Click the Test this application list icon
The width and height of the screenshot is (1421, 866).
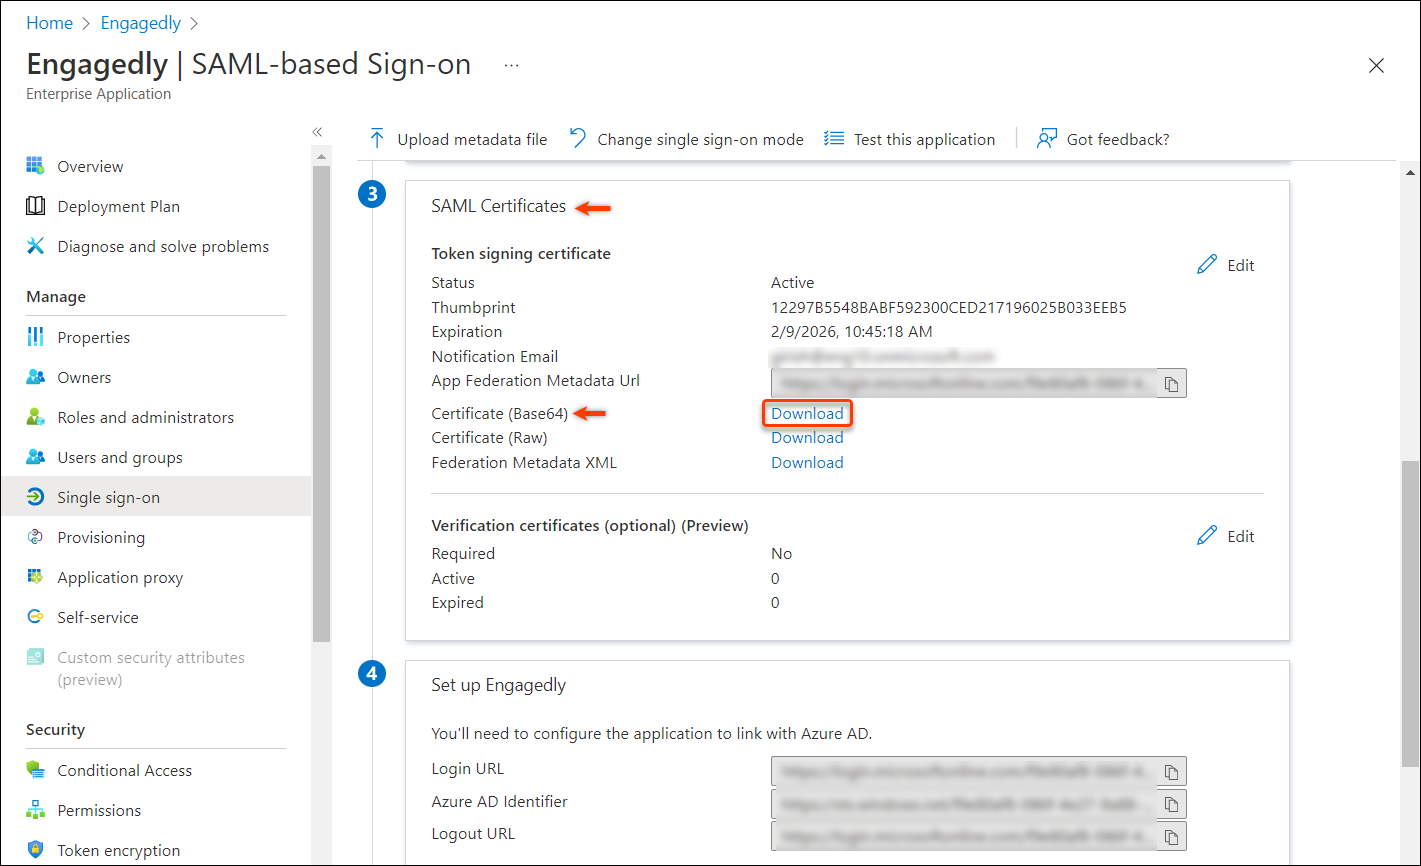coord(833,139)
